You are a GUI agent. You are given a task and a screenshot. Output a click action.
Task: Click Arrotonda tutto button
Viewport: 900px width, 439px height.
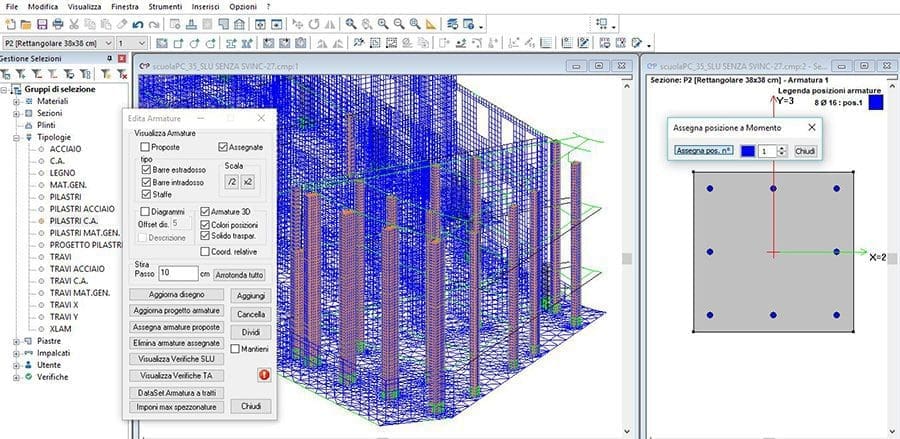pyautogui.click(x=239, y=275)
